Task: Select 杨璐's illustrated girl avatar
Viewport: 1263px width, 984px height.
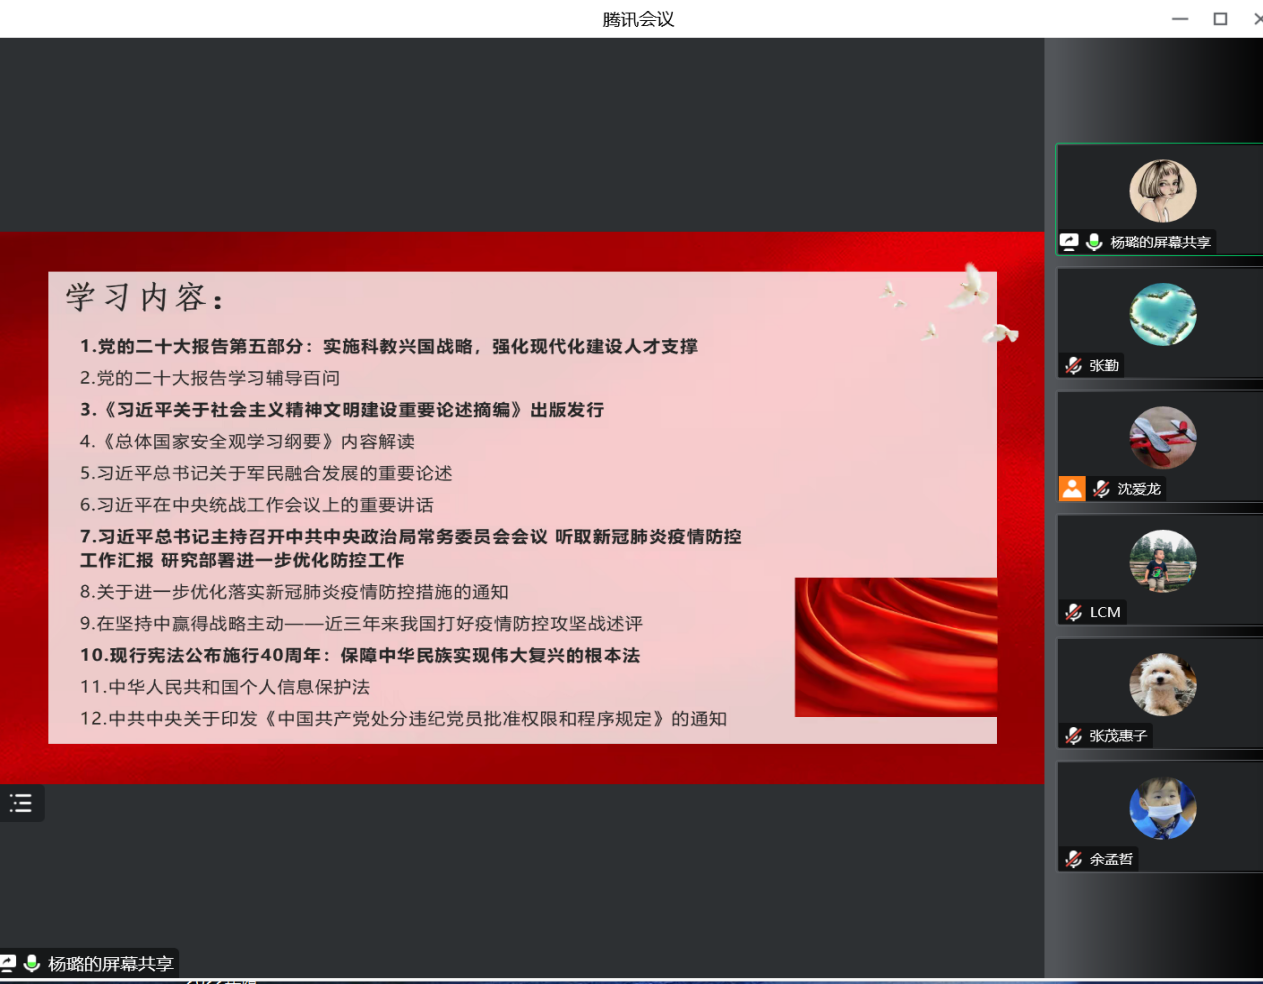Action: pyautogui.click(x=1162, y=191)
